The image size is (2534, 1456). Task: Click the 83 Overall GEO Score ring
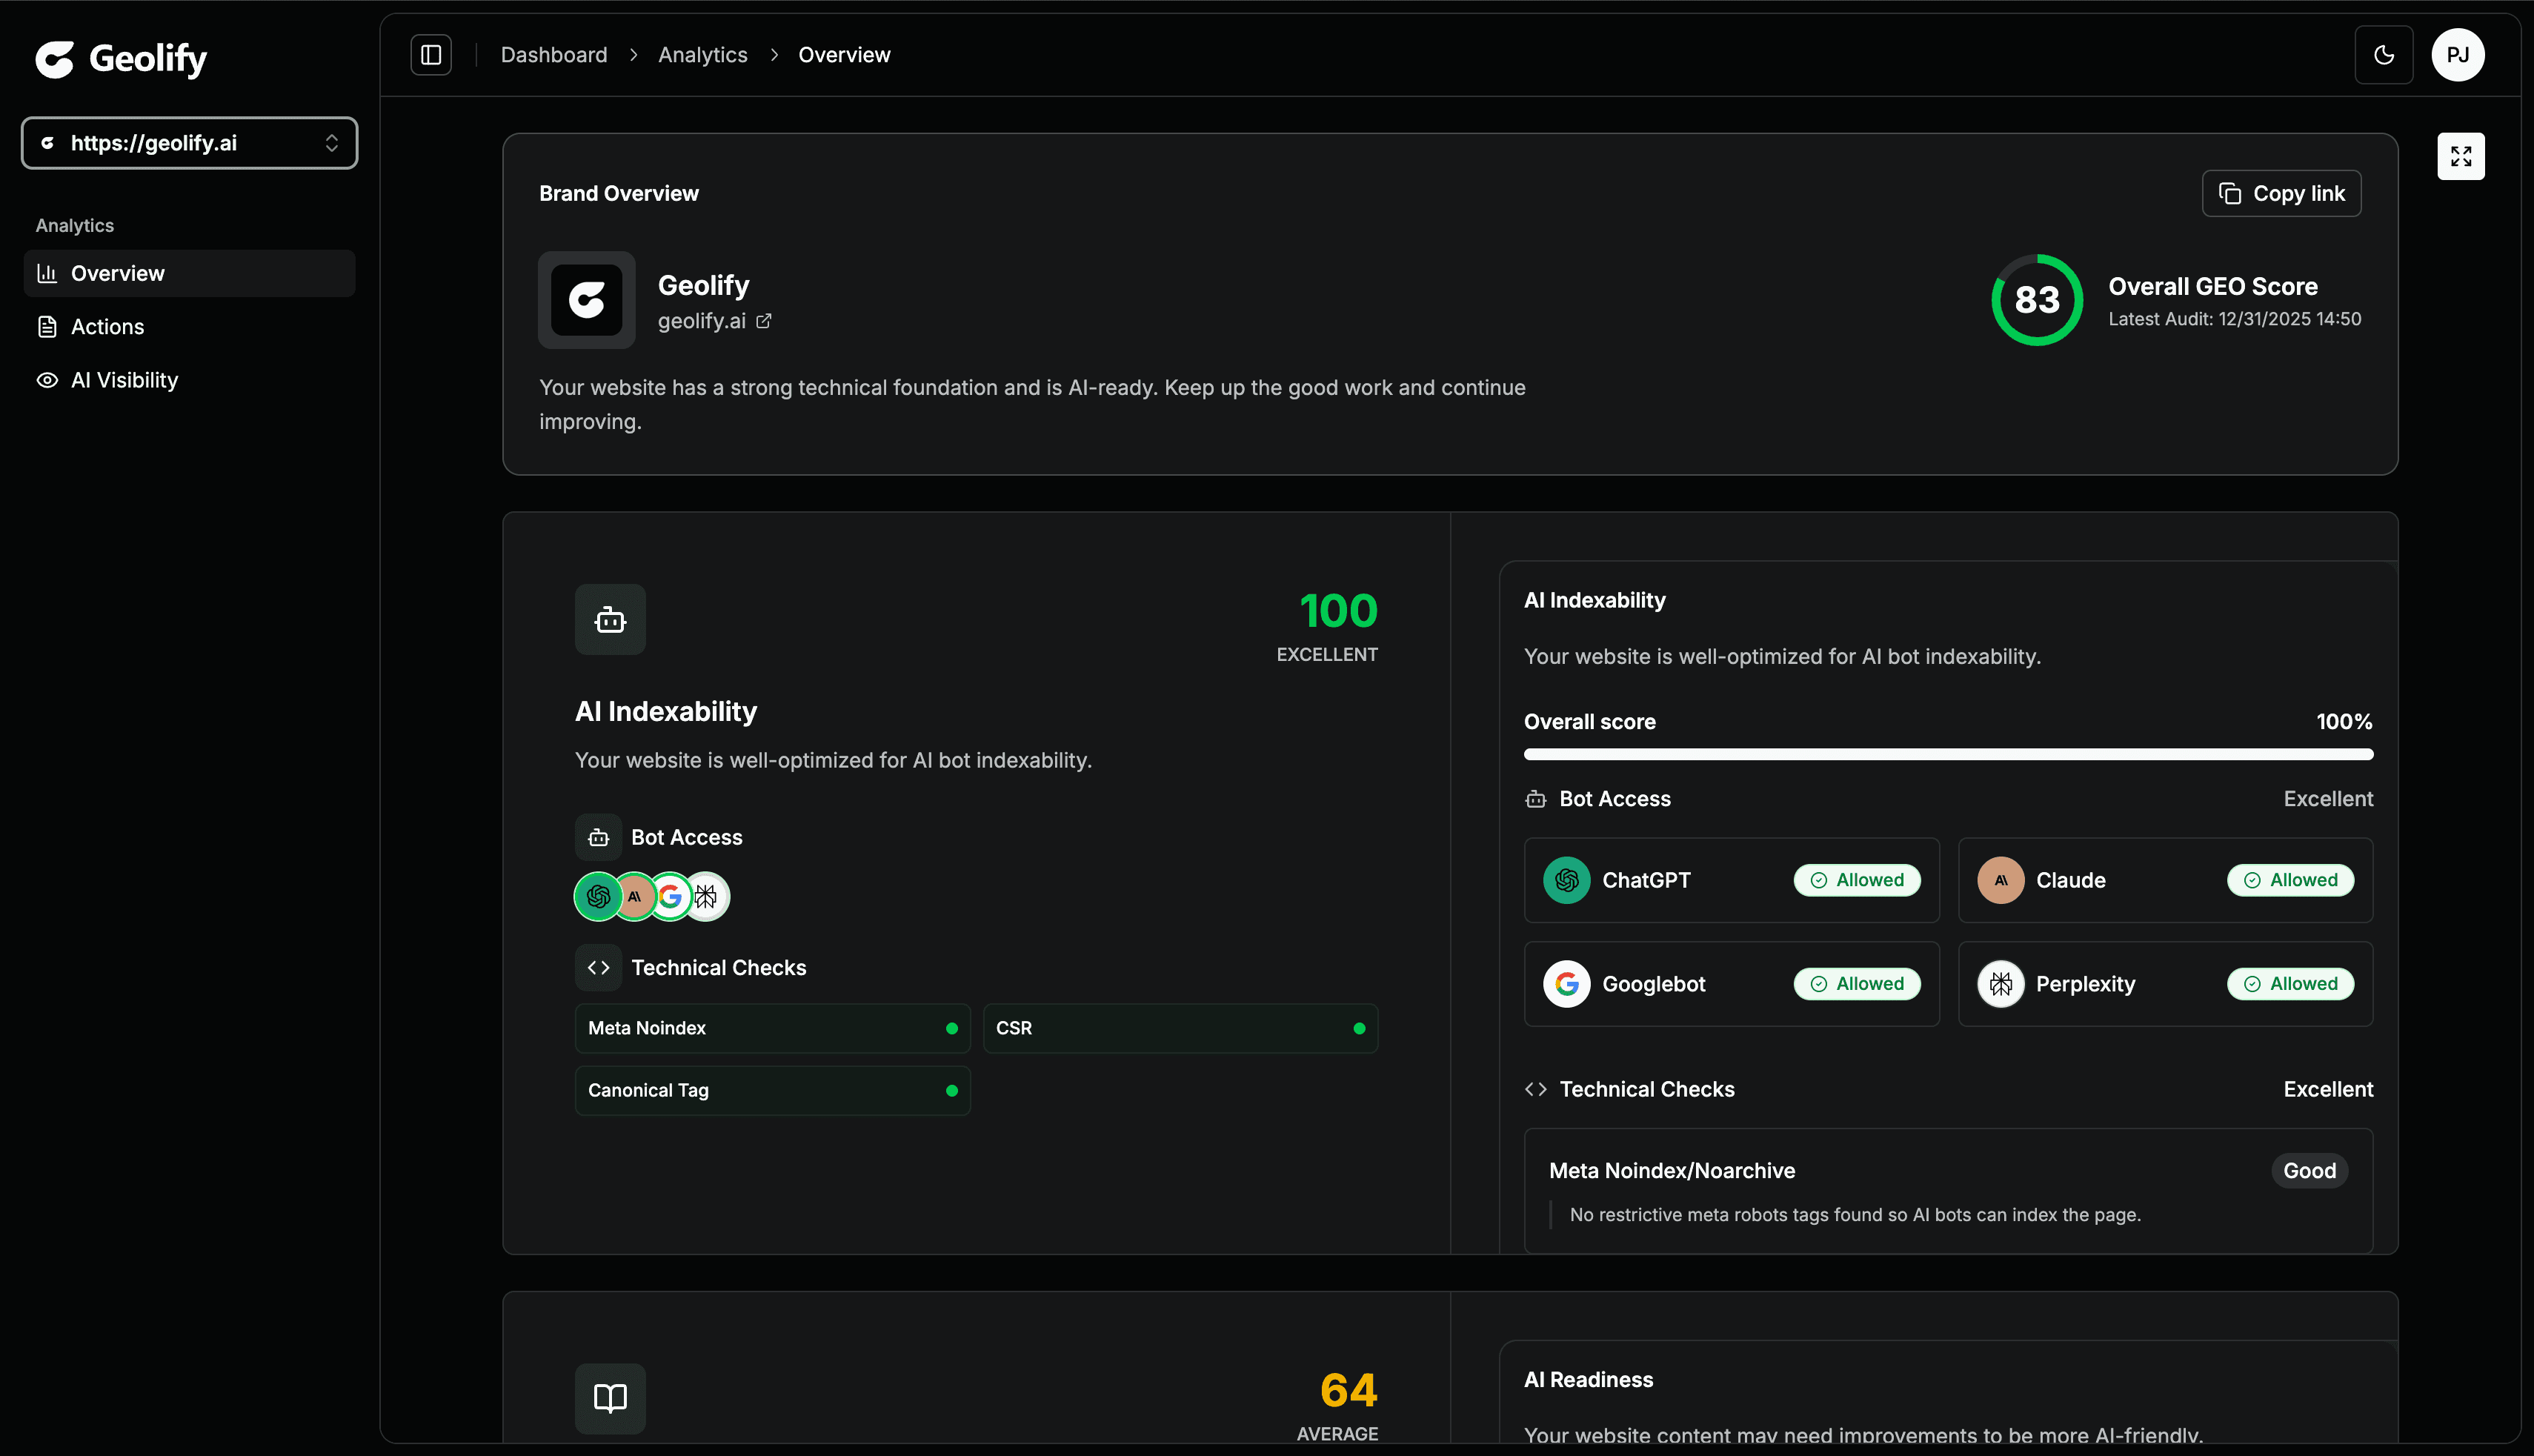tap(2037, 300)
